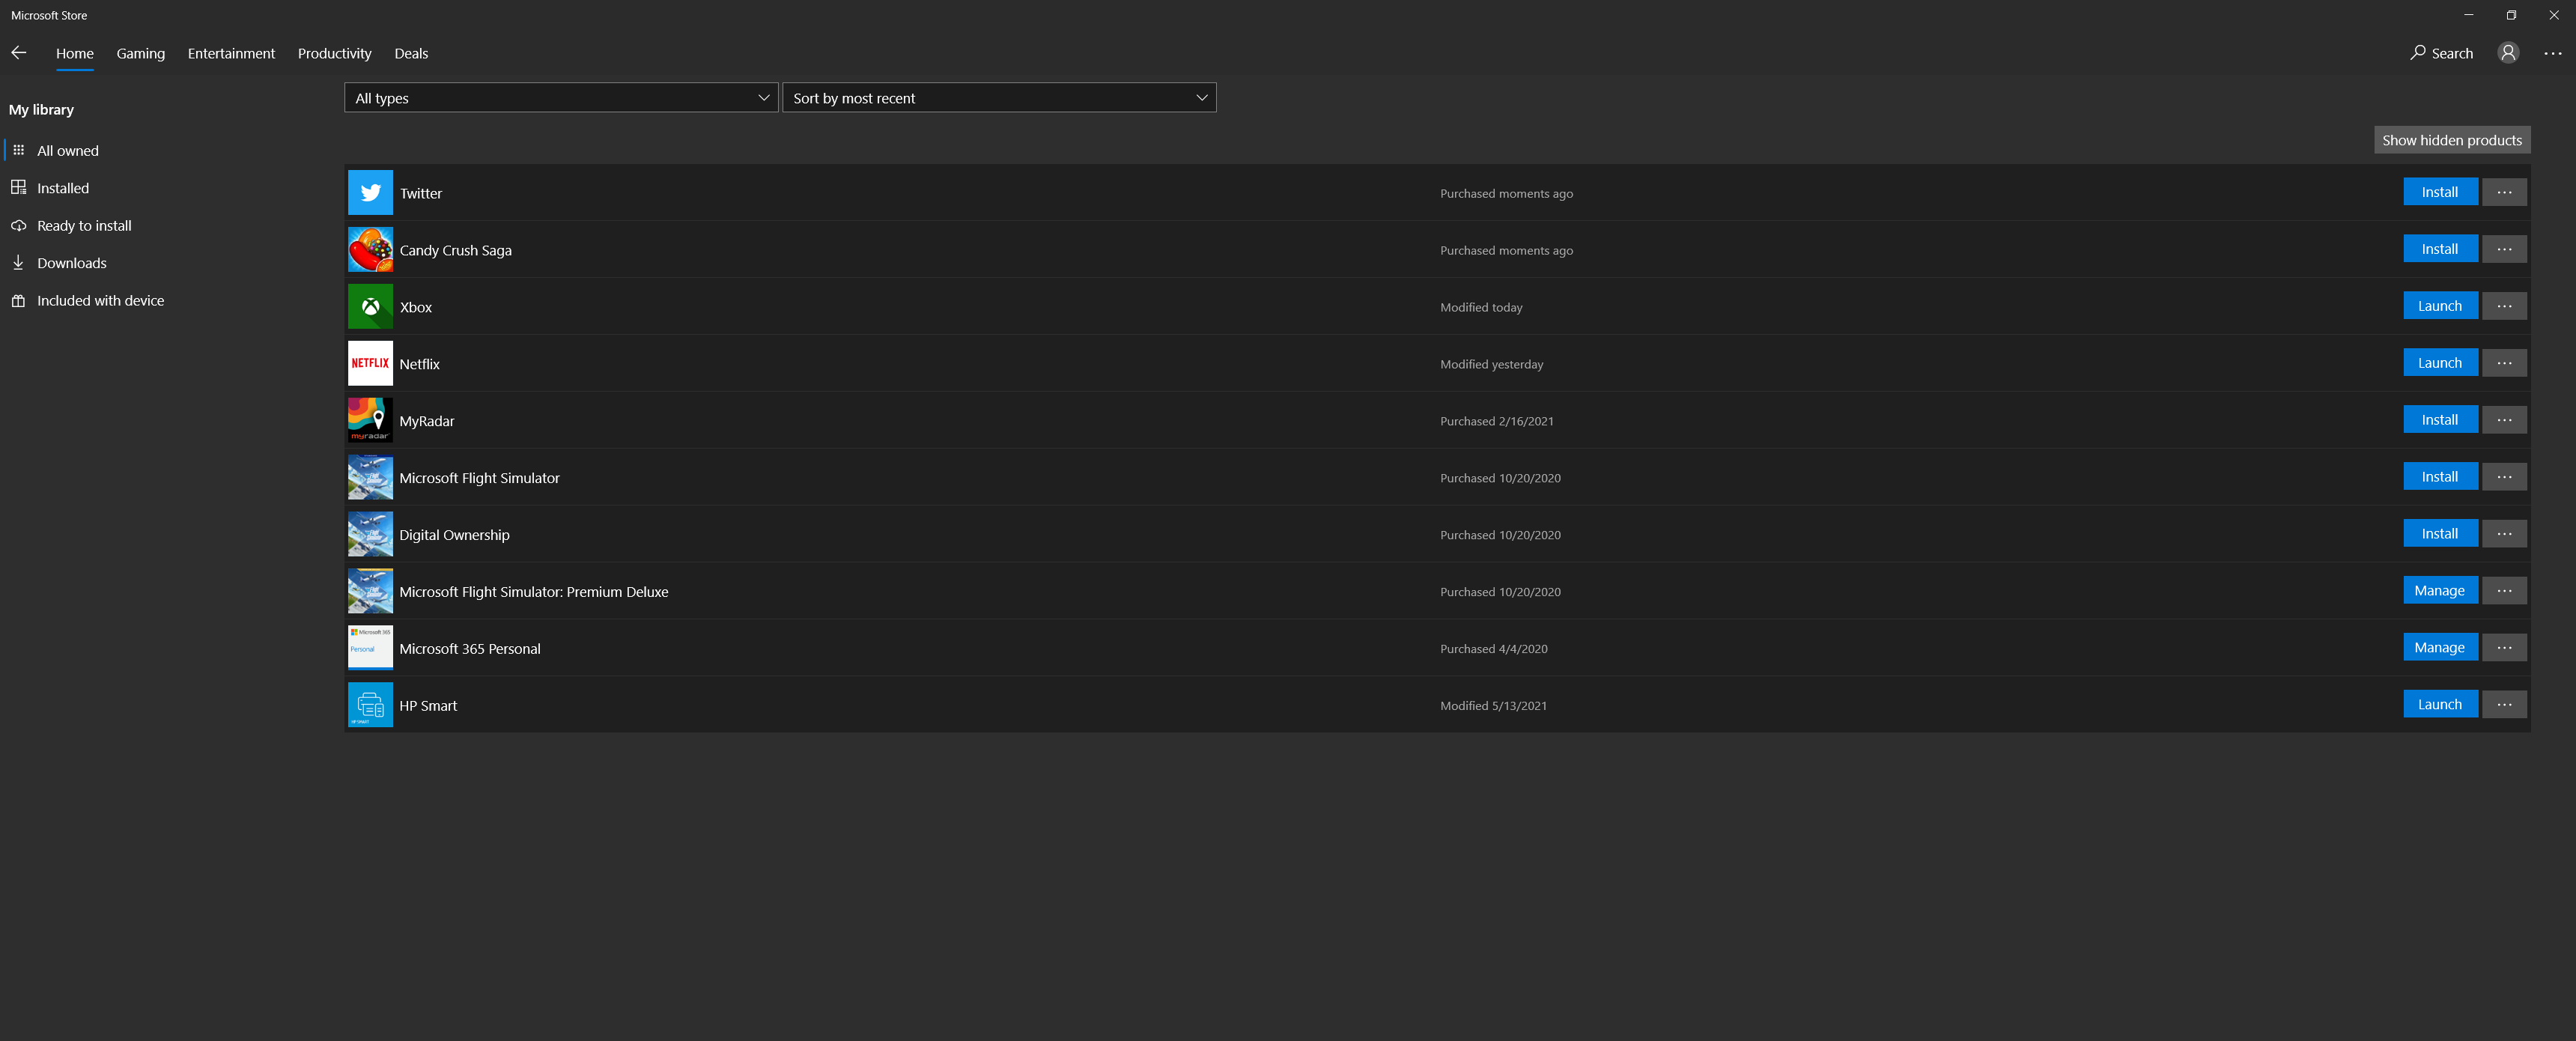Launch HP Smart

point(2440,704)
